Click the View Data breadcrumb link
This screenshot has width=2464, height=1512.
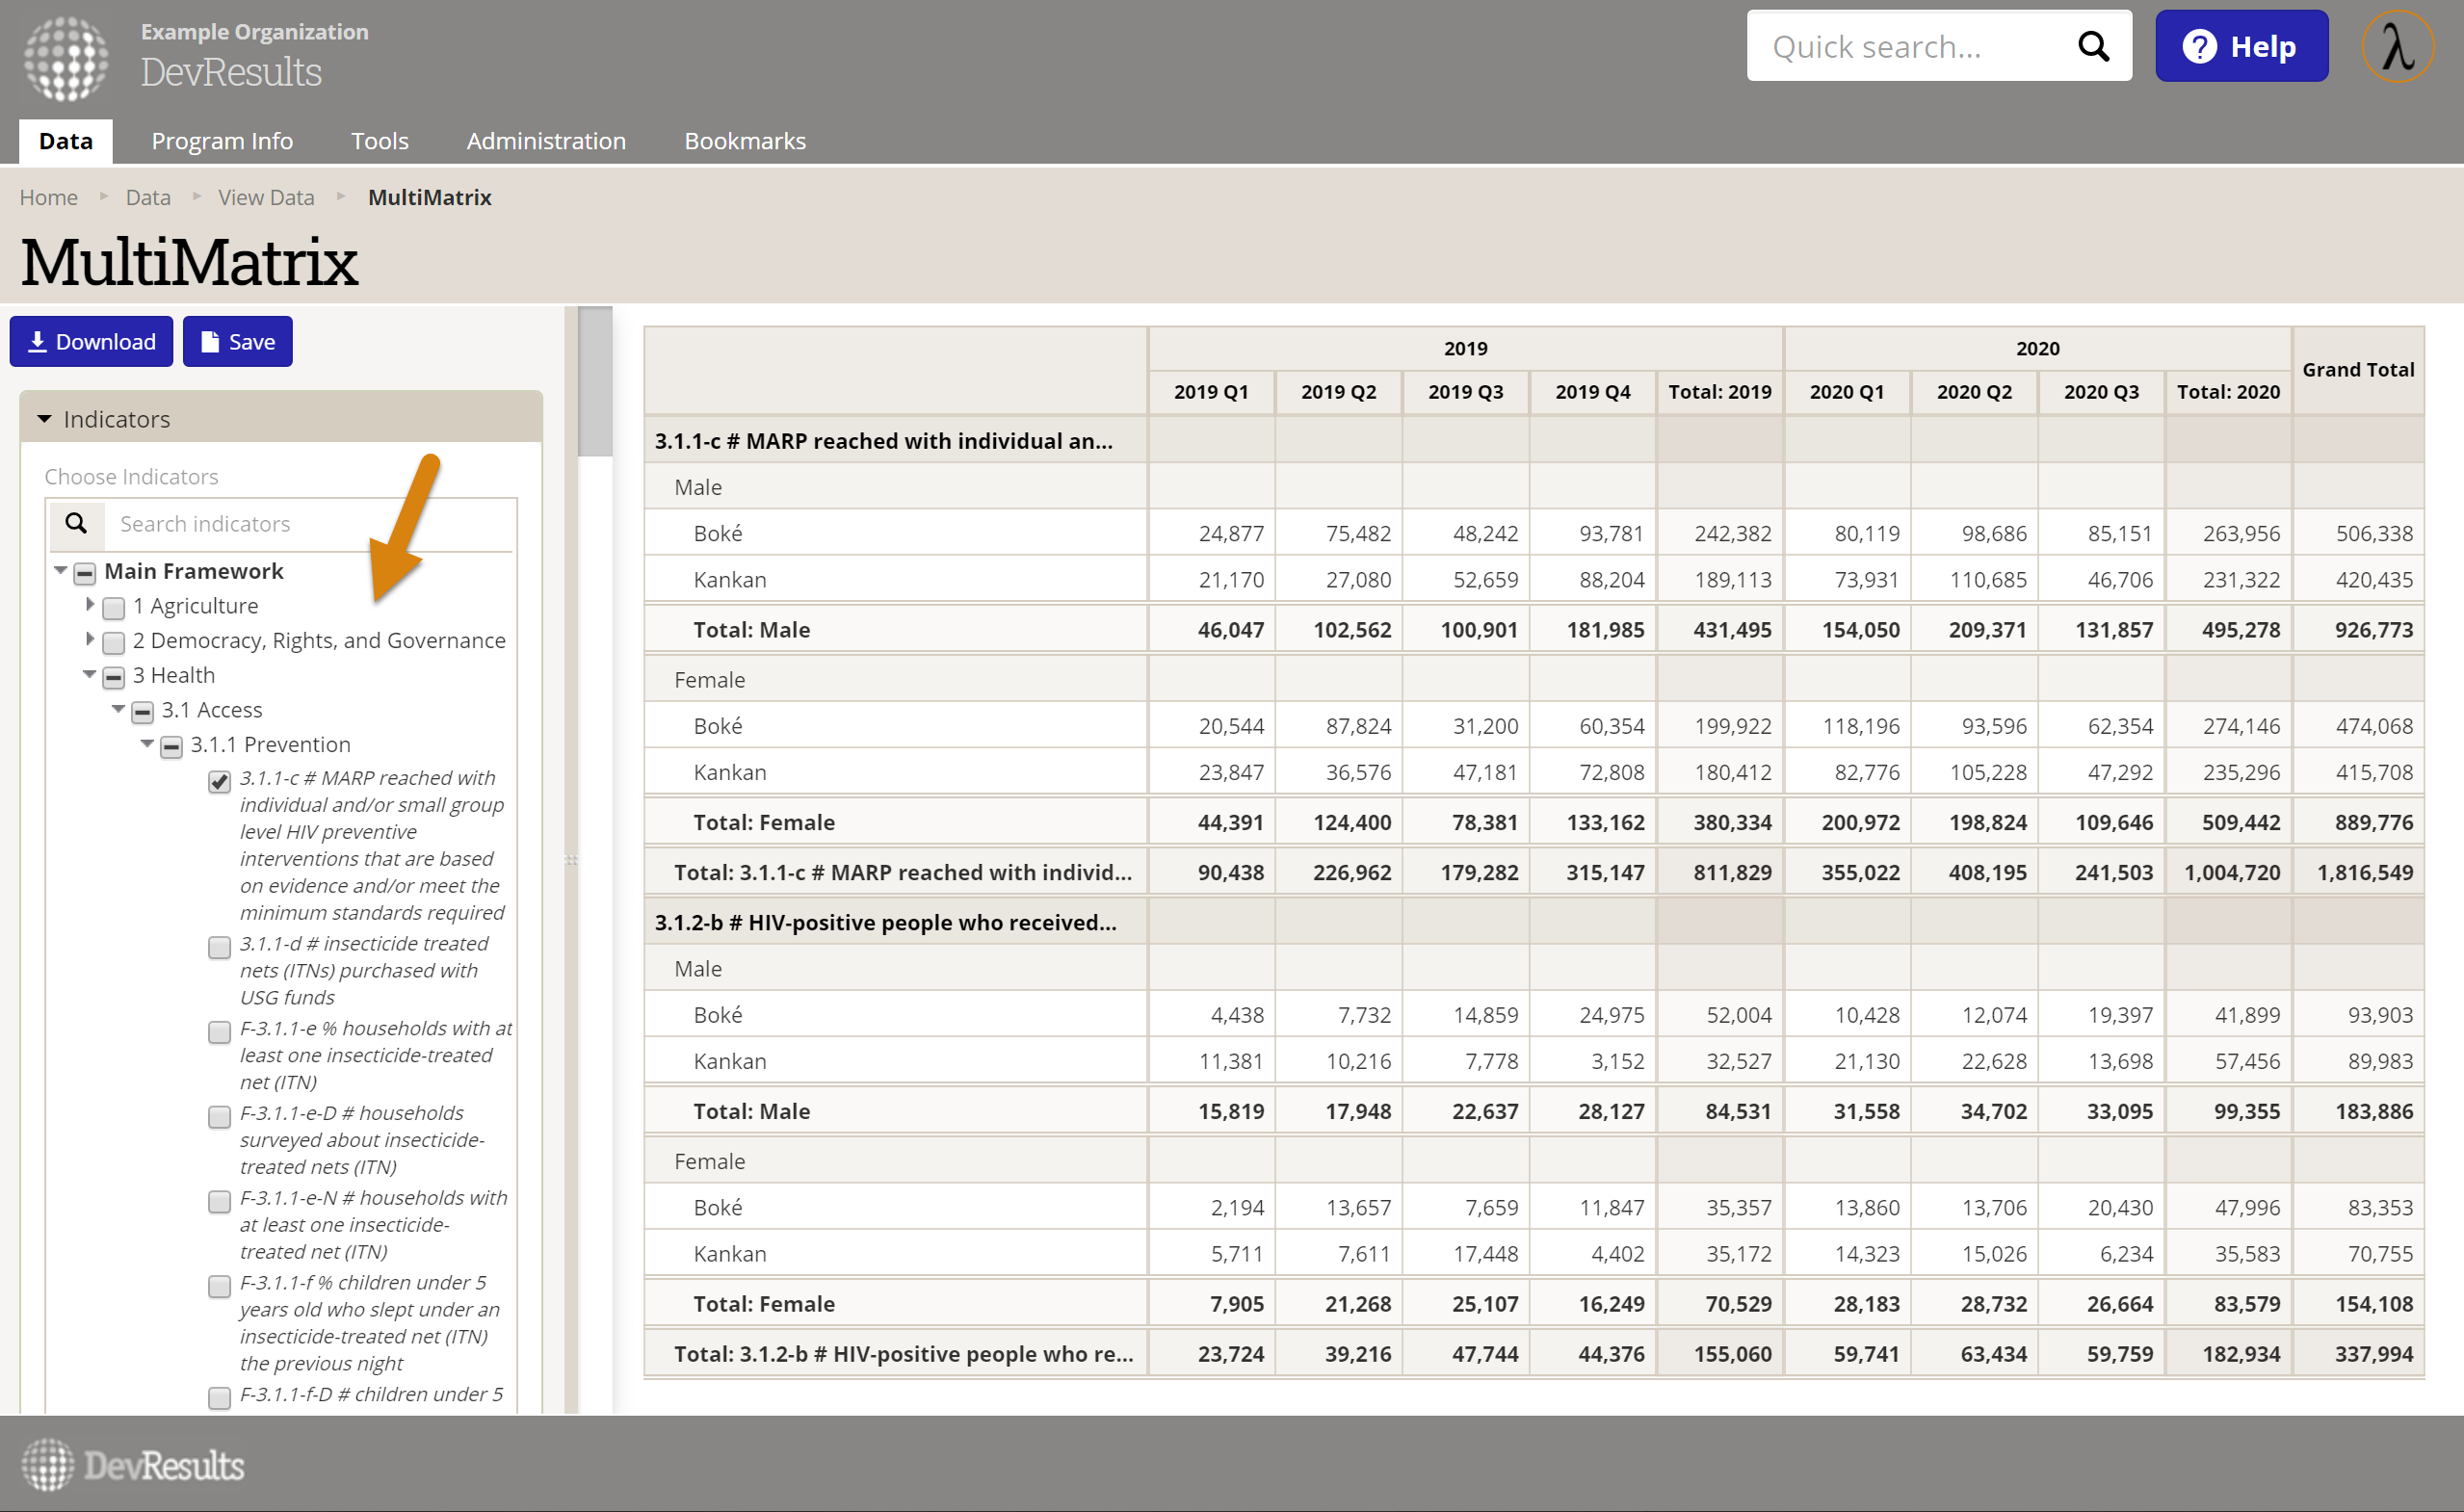(x=266, y=197)
